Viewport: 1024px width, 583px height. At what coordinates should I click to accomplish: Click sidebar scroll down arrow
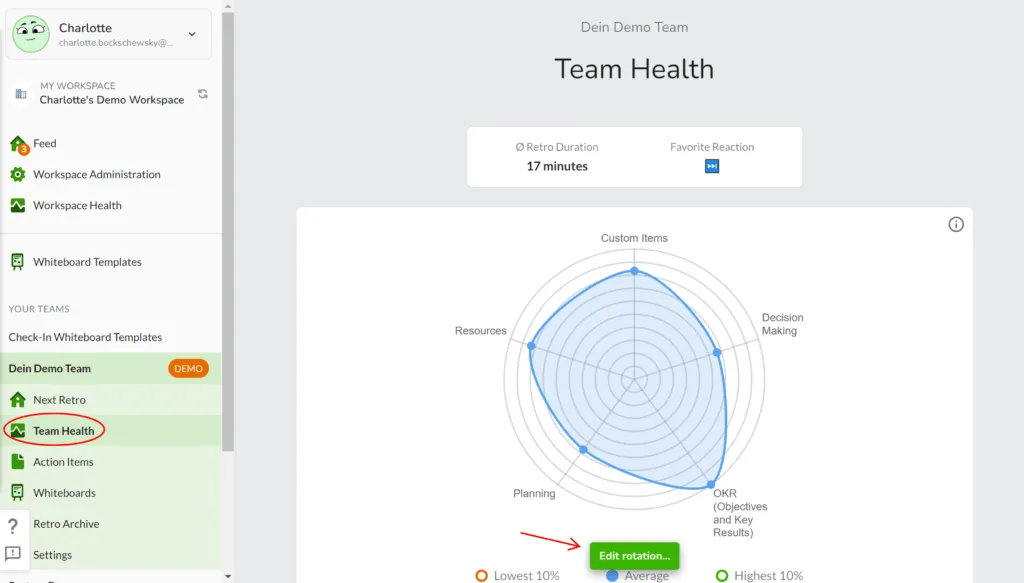point(228,576)
